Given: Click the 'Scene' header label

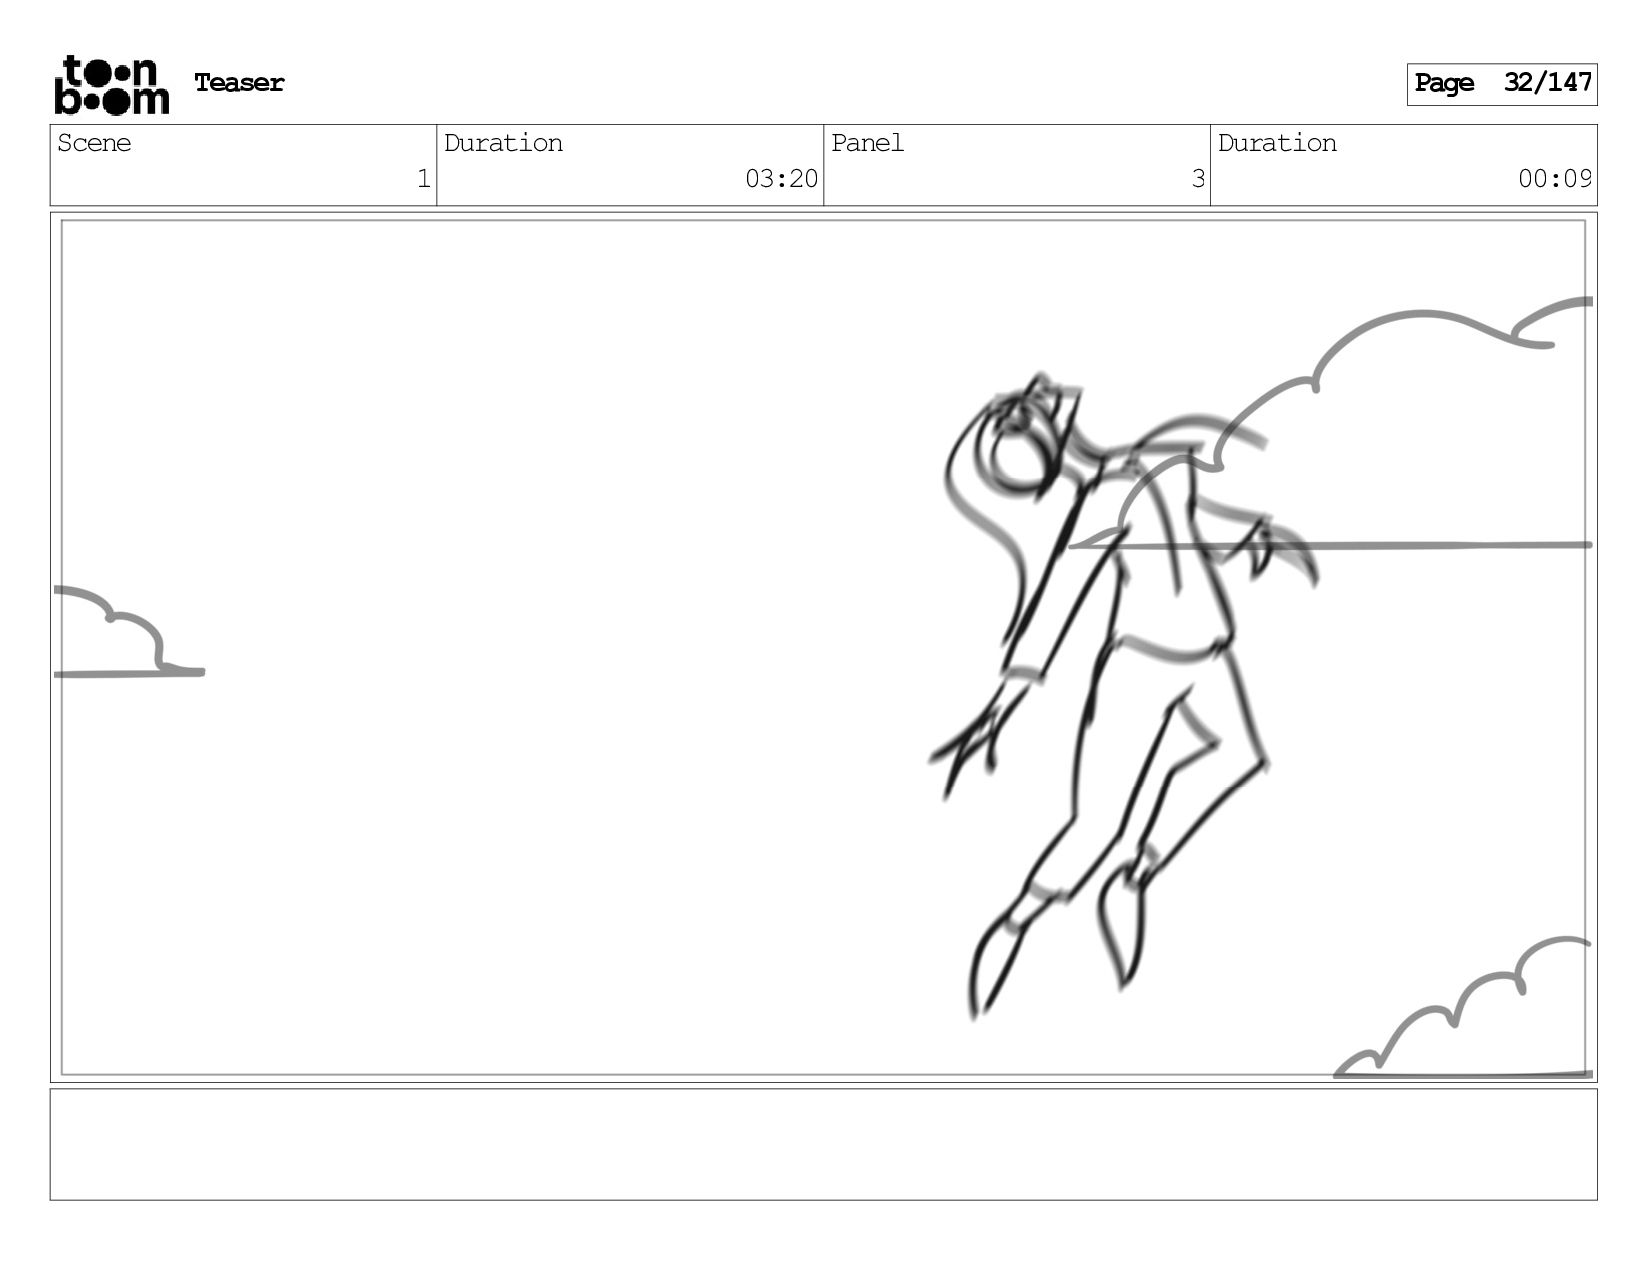Looking at the screenshot, I should tap(94, 143).
